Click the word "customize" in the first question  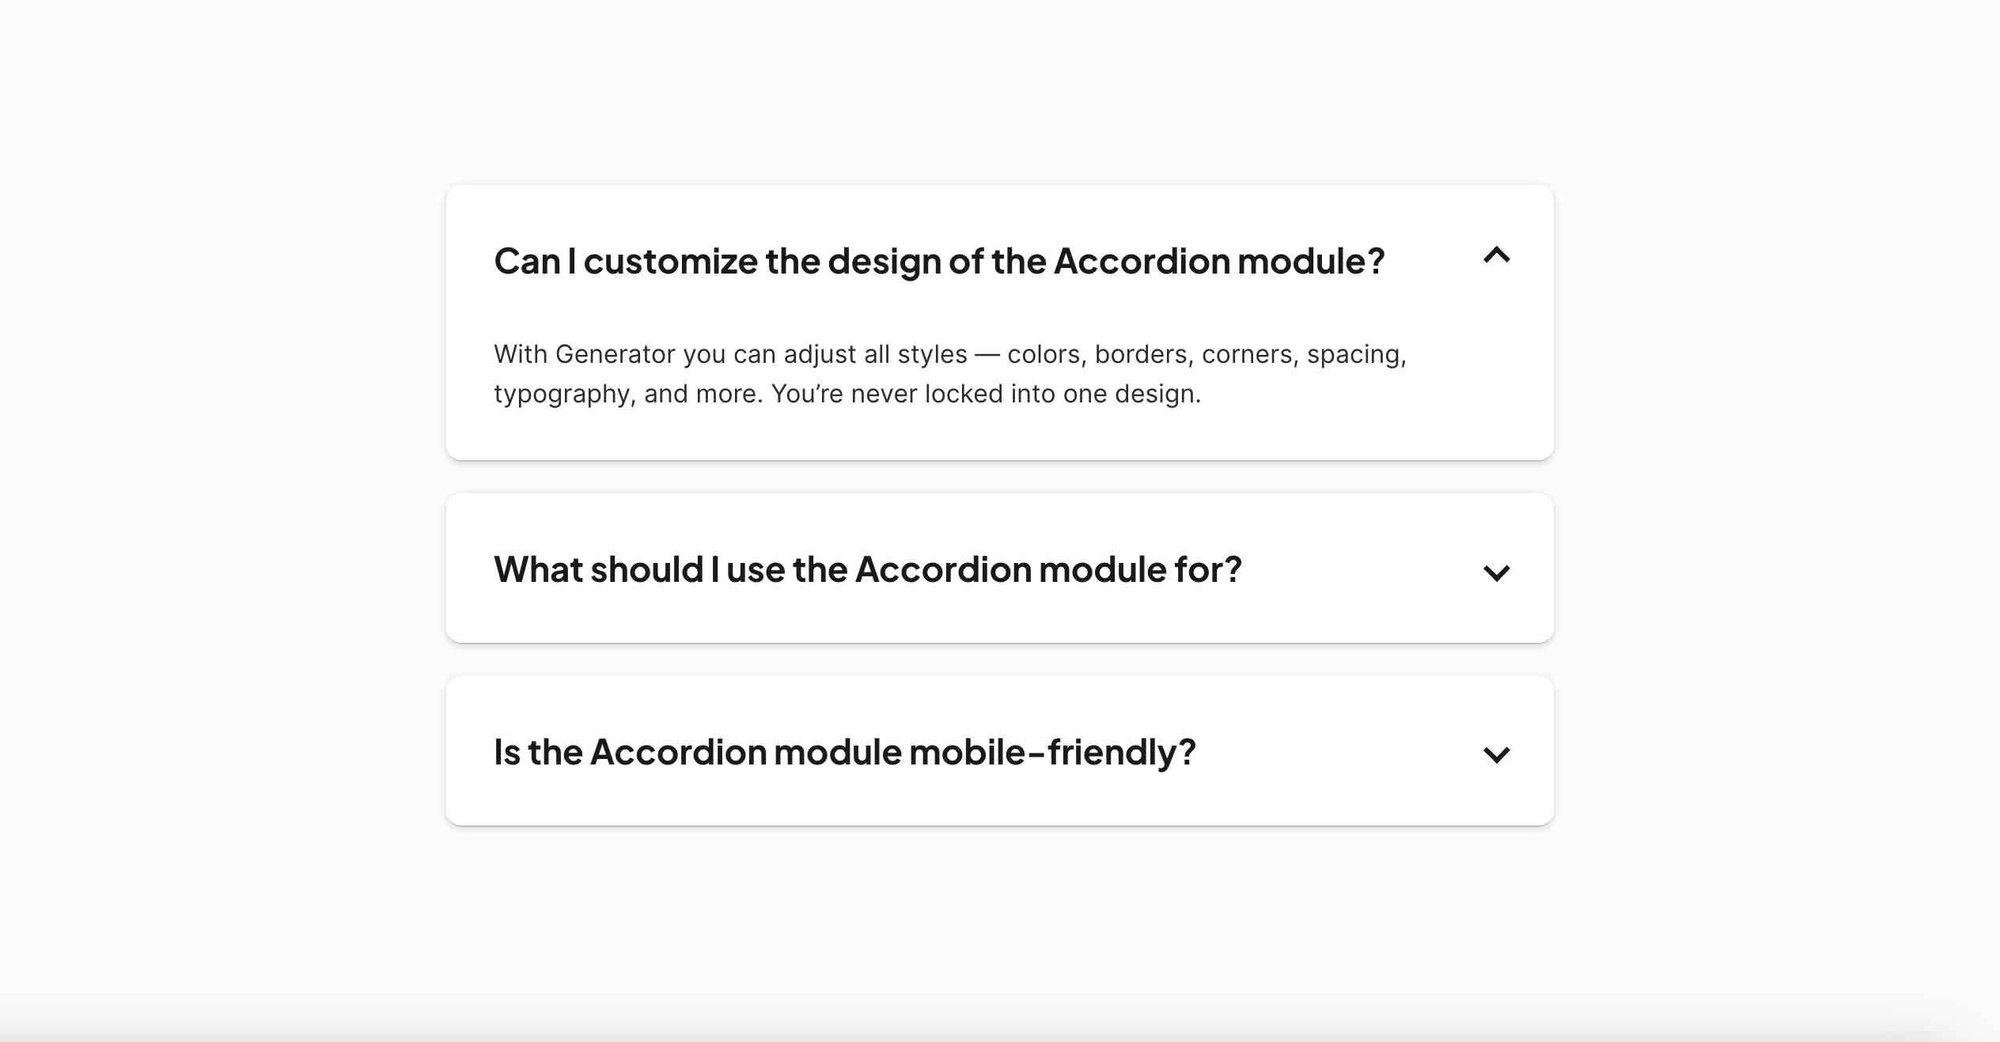(x=670, y=261)
